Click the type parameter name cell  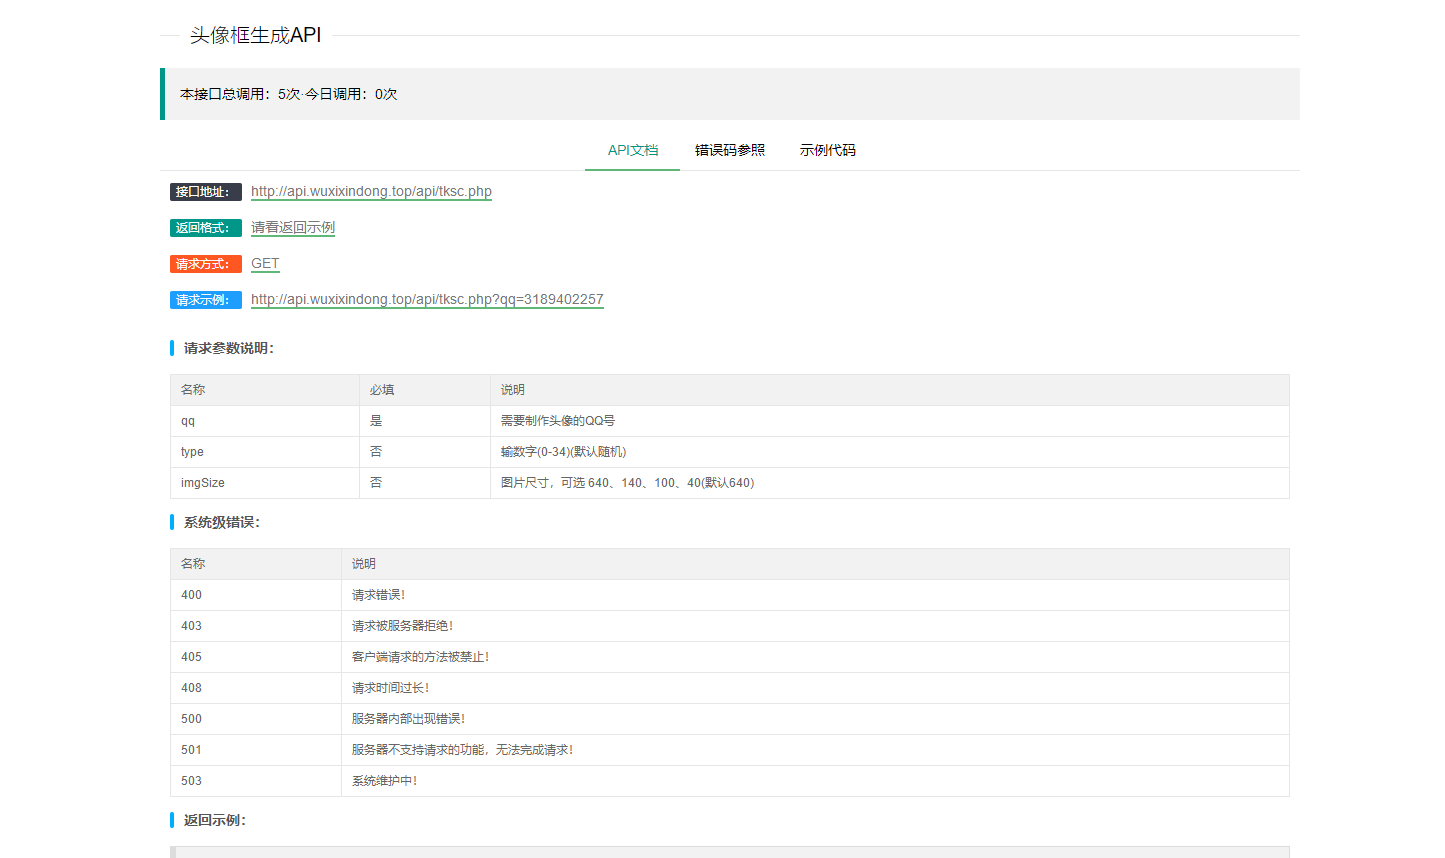pyautogui.click(x=192, y=452)
